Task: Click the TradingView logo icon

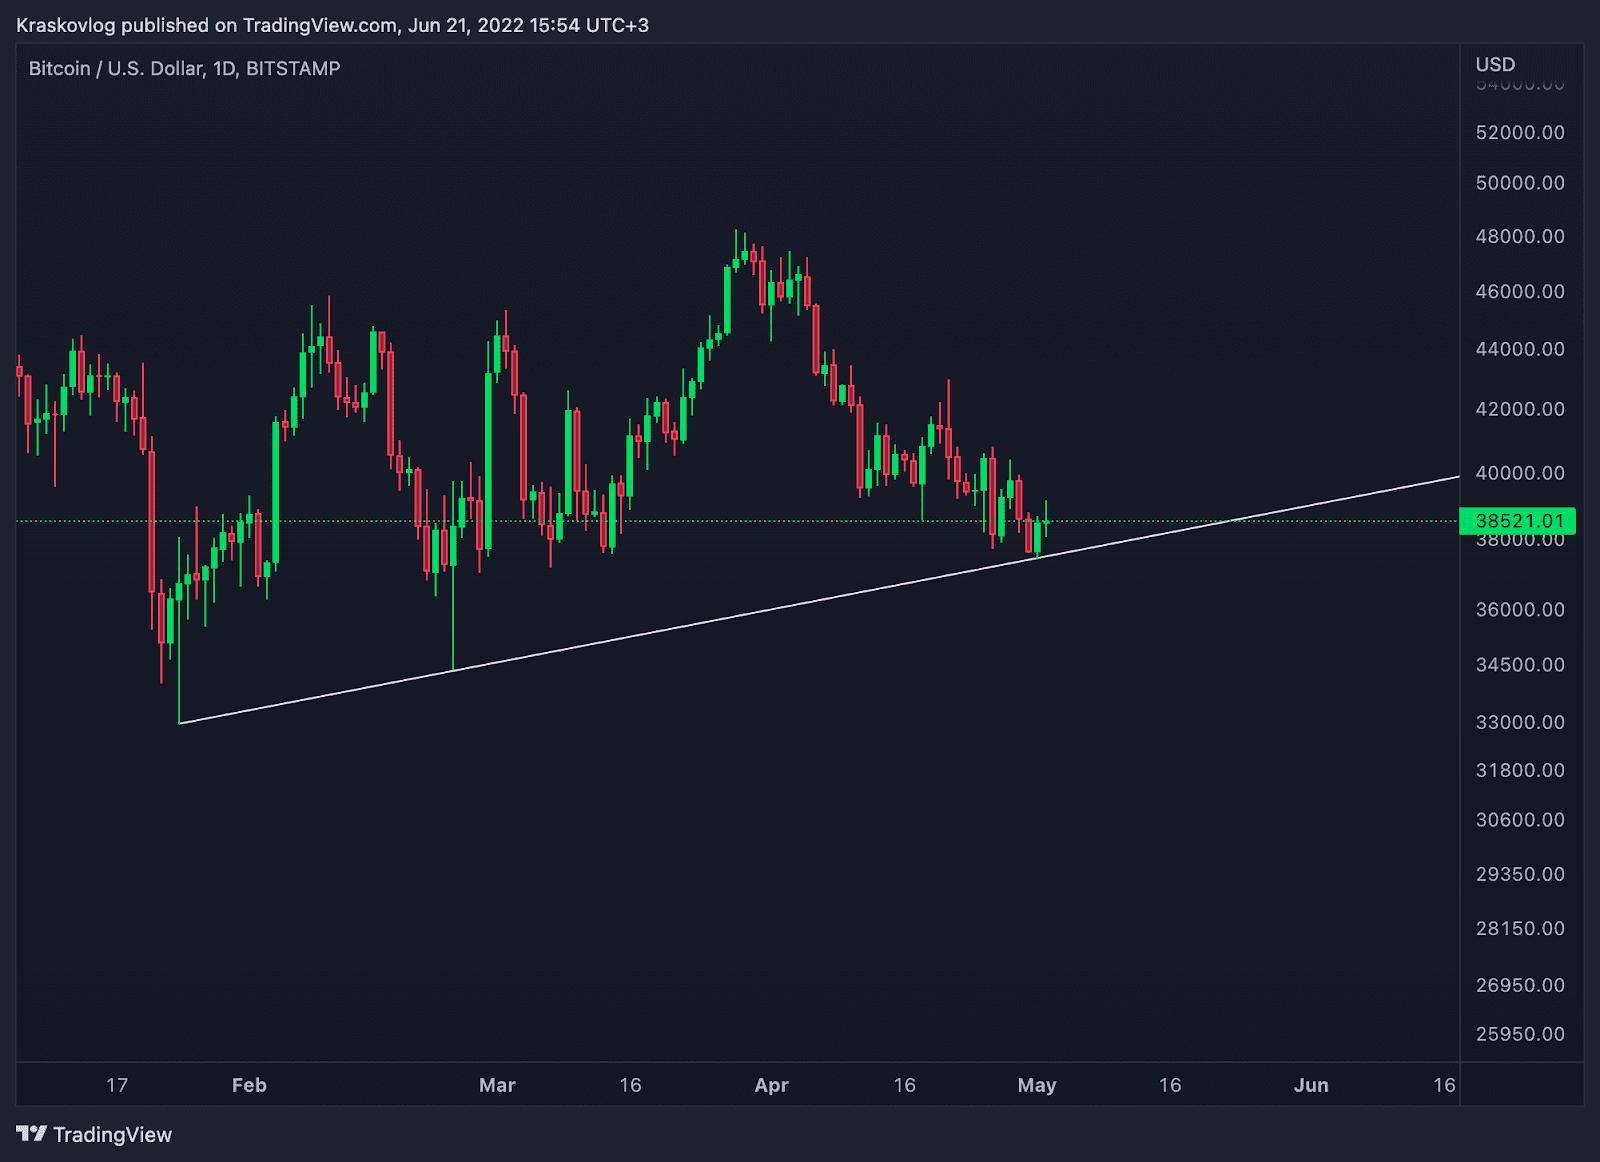Action: pyautogui.click(x=31, y=1133)
